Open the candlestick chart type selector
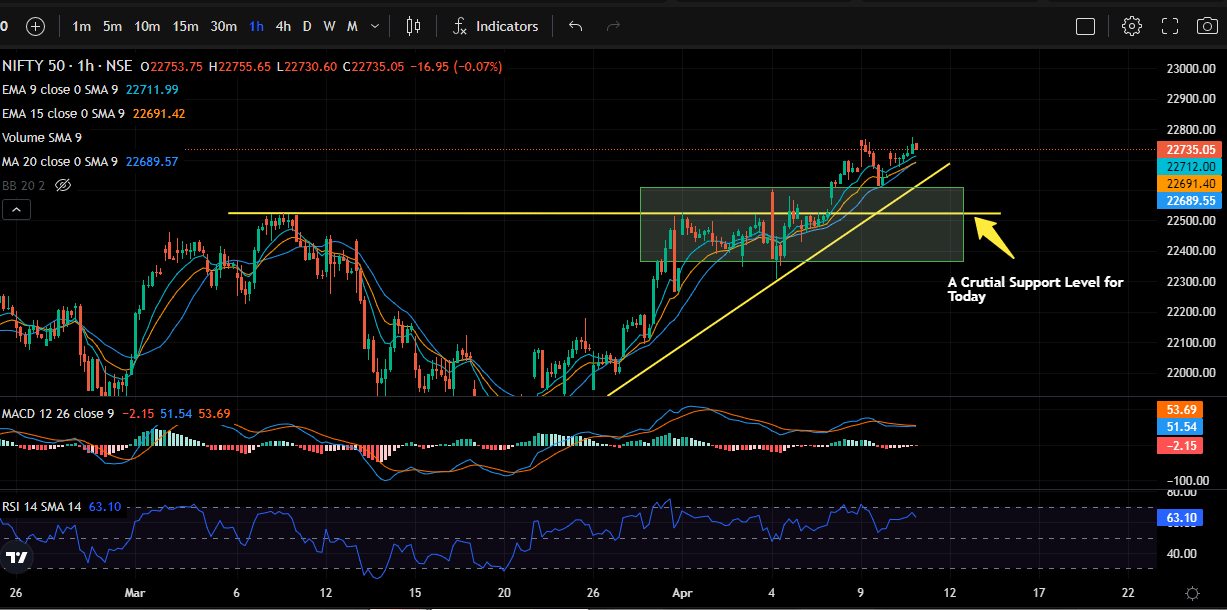Viewport: 1227px width, 610px height. pos(413,26)
